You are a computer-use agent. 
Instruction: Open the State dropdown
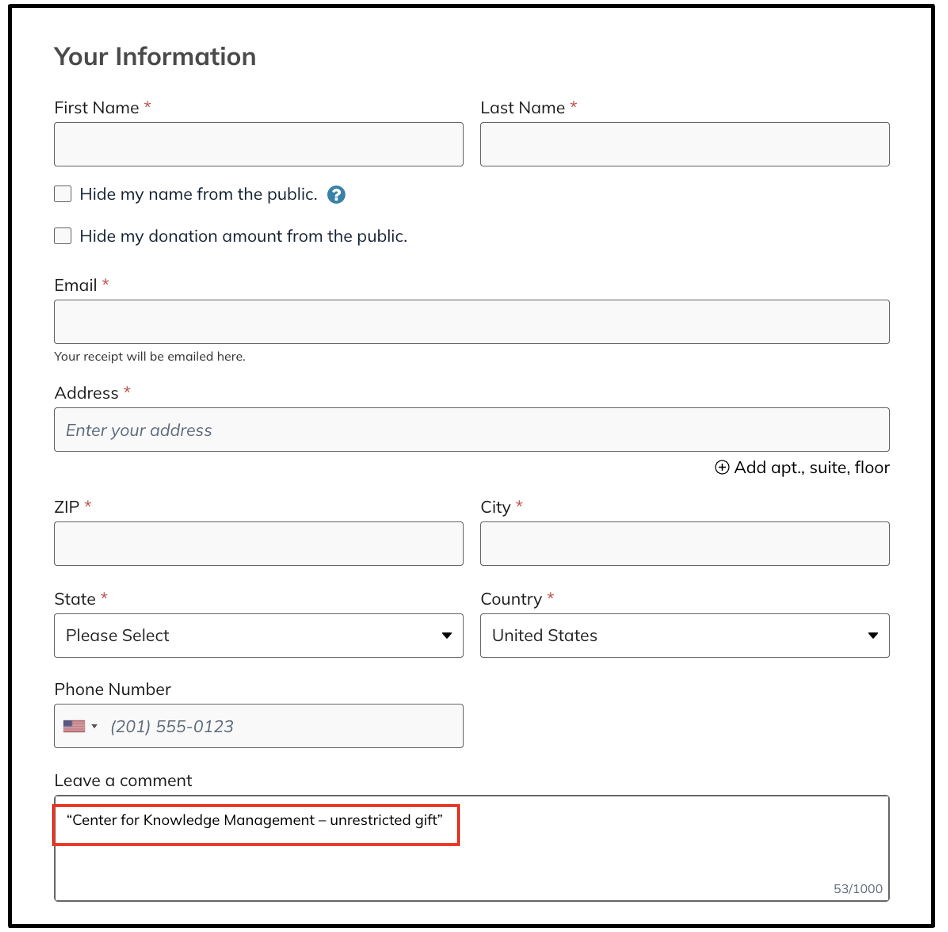click(x=259, y=635)
